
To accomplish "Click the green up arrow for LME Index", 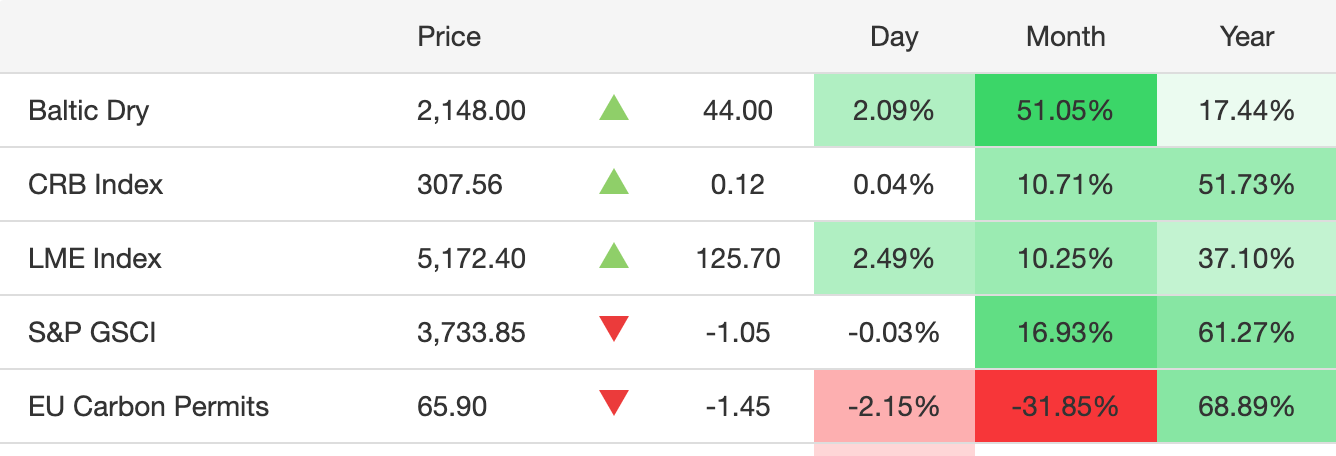I will 613,256.
